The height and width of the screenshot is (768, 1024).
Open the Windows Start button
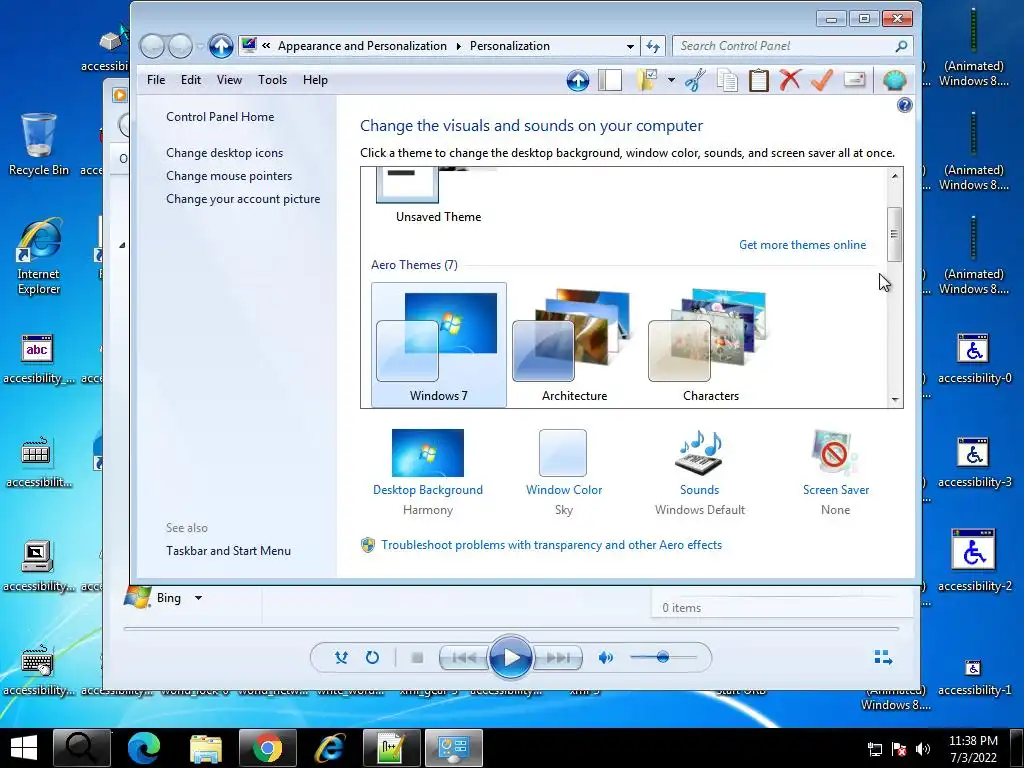24,748
